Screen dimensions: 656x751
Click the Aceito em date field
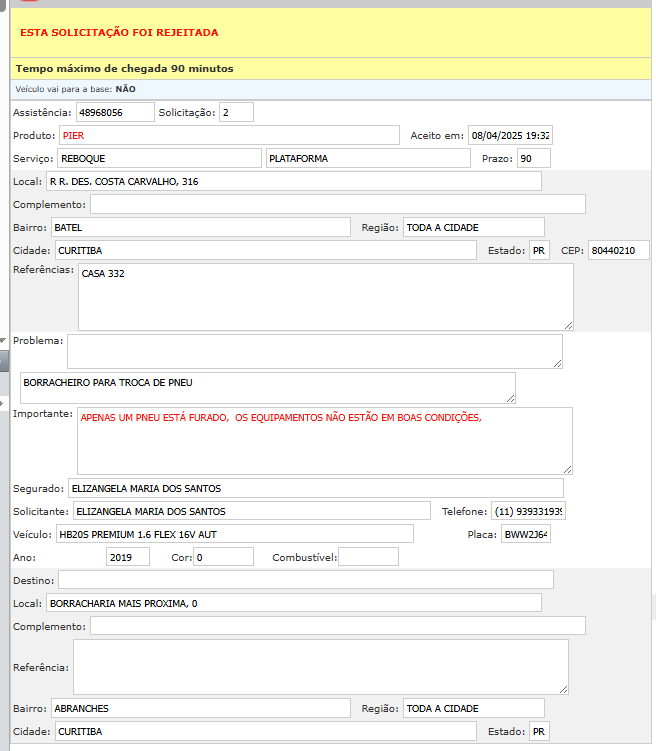[x=510, y=135]
